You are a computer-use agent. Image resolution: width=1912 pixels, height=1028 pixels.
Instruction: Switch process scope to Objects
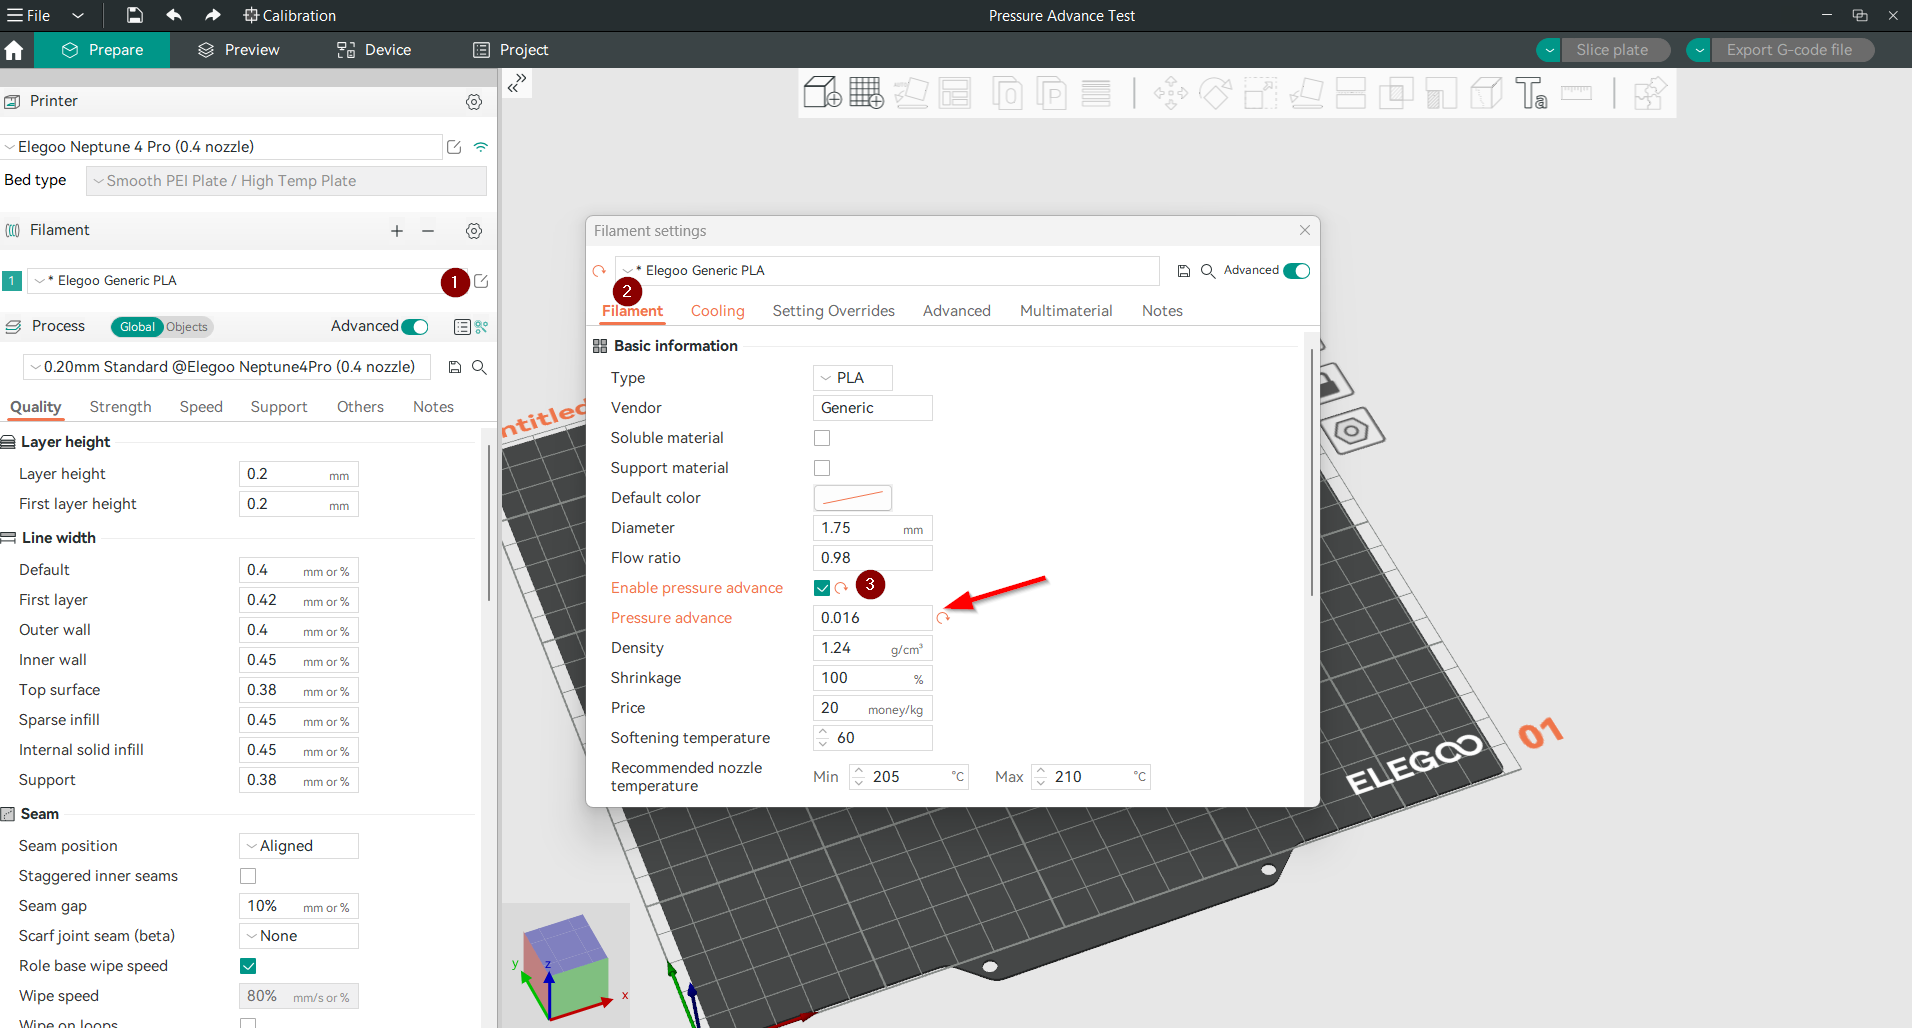point(187,327)
